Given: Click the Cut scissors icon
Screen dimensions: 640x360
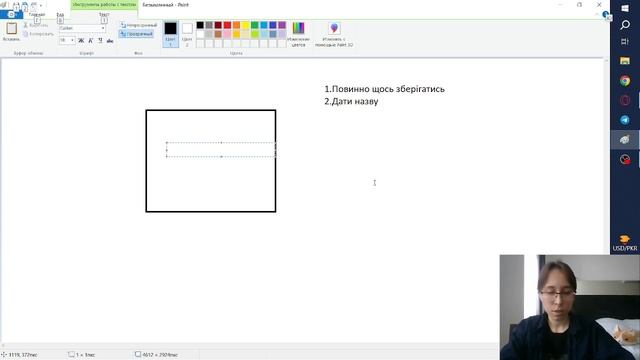Looking at the screenshot, I should pyautogui.click(x=25, y=25).
